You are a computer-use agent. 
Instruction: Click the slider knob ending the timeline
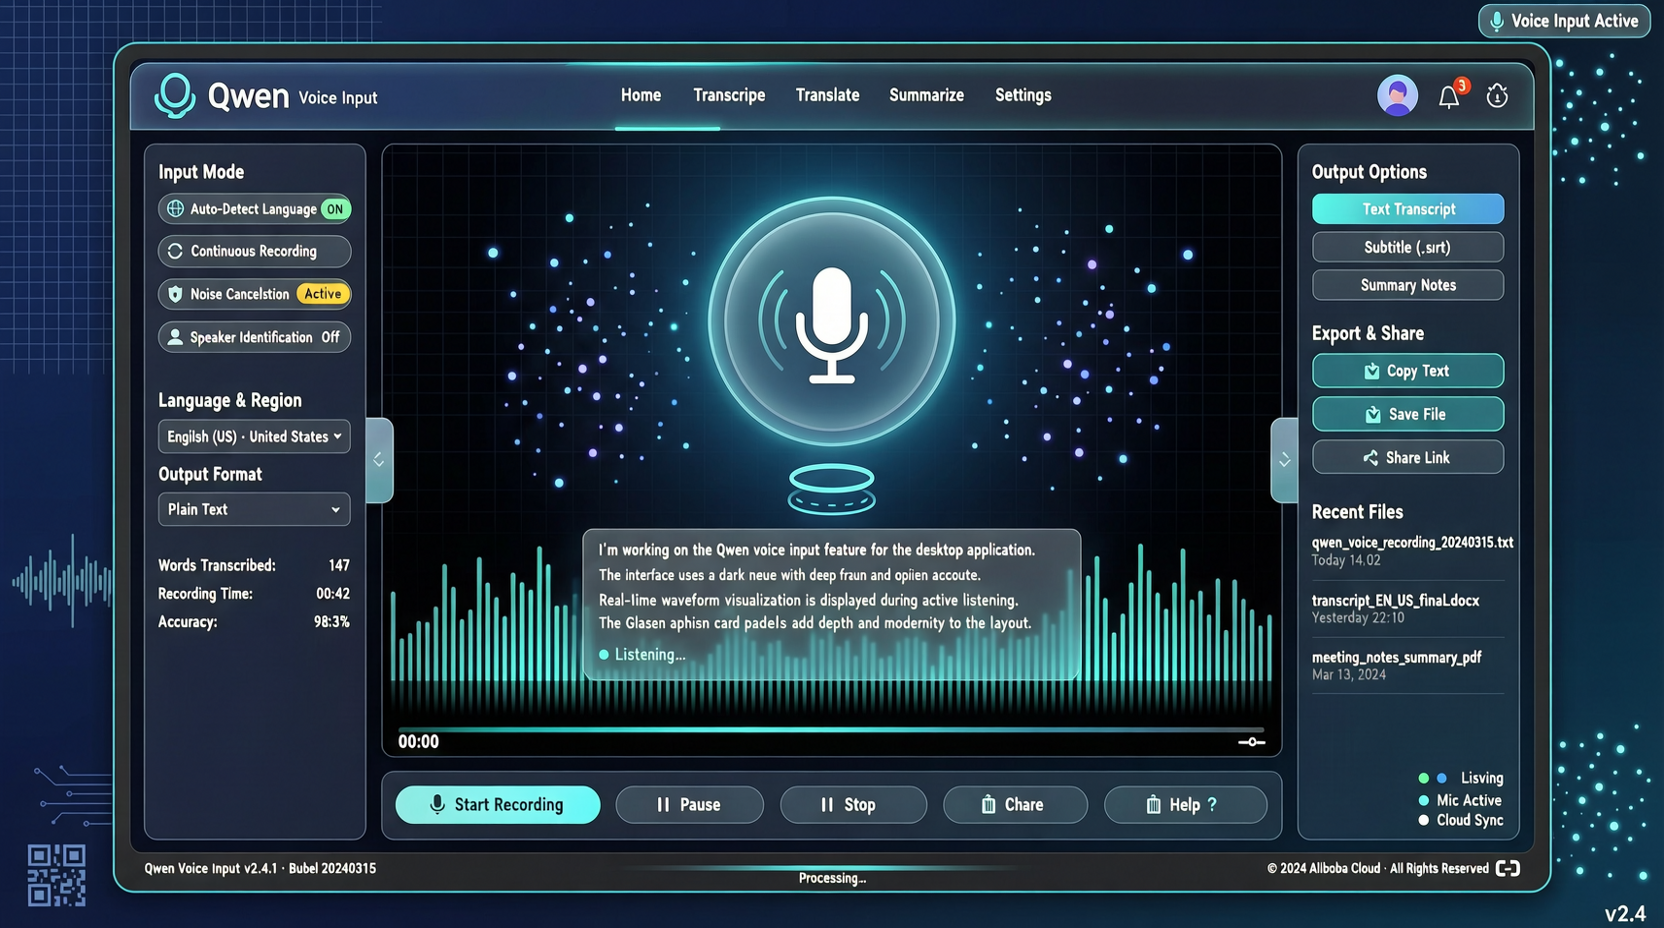coord(1251,742)
